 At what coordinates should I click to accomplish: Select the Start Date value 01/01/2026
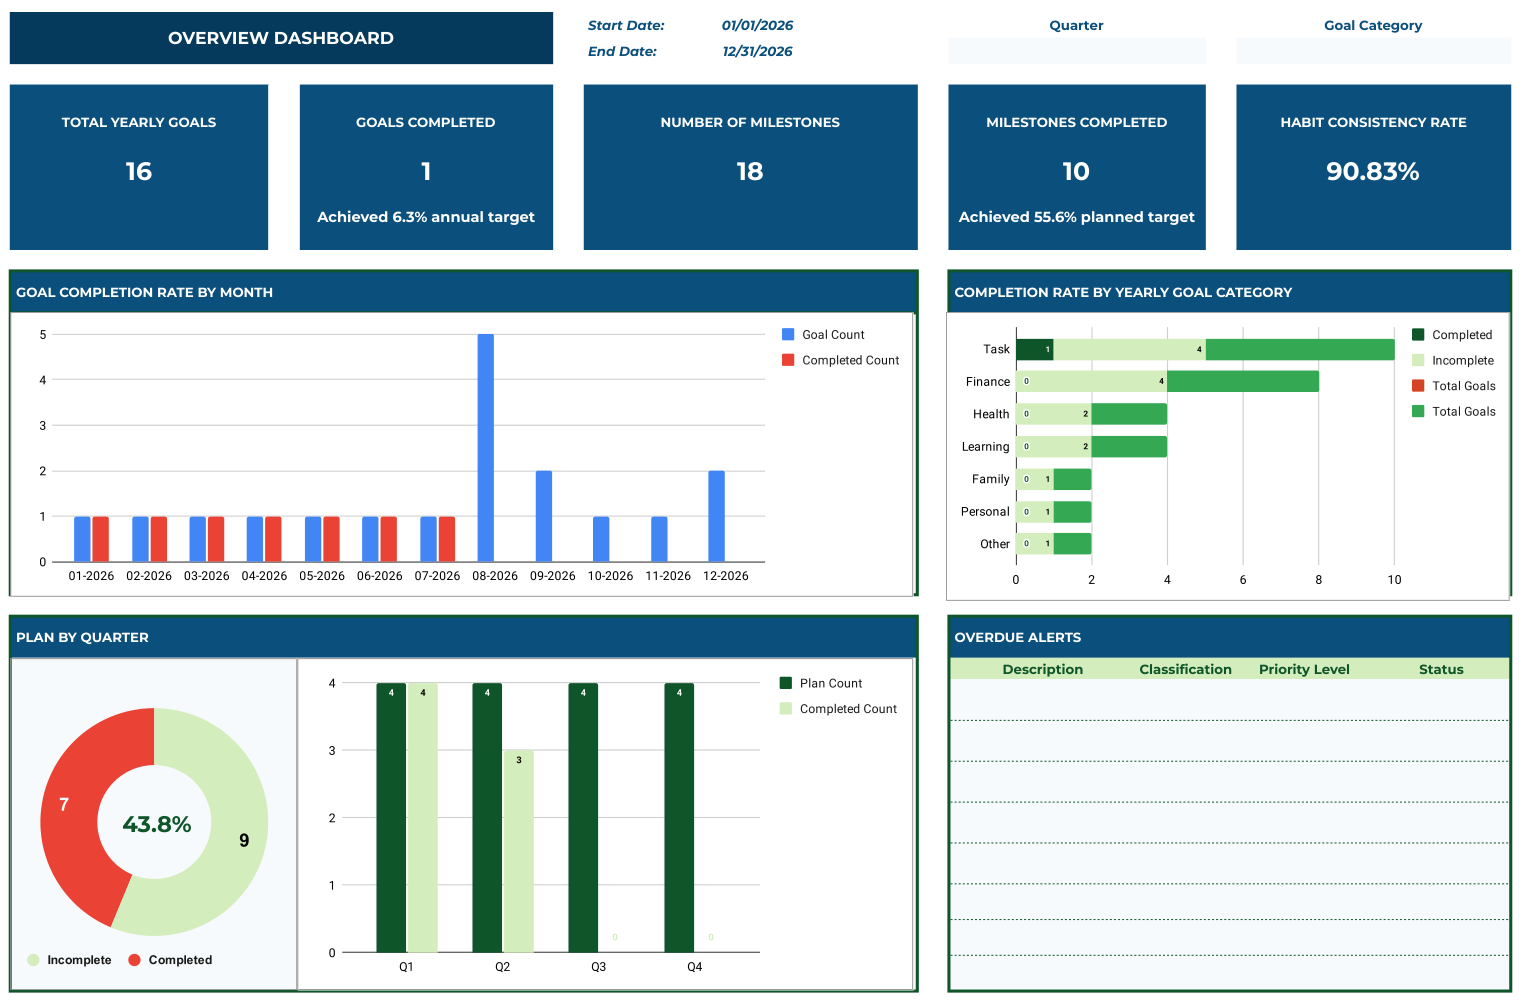(x=757, y=25)
